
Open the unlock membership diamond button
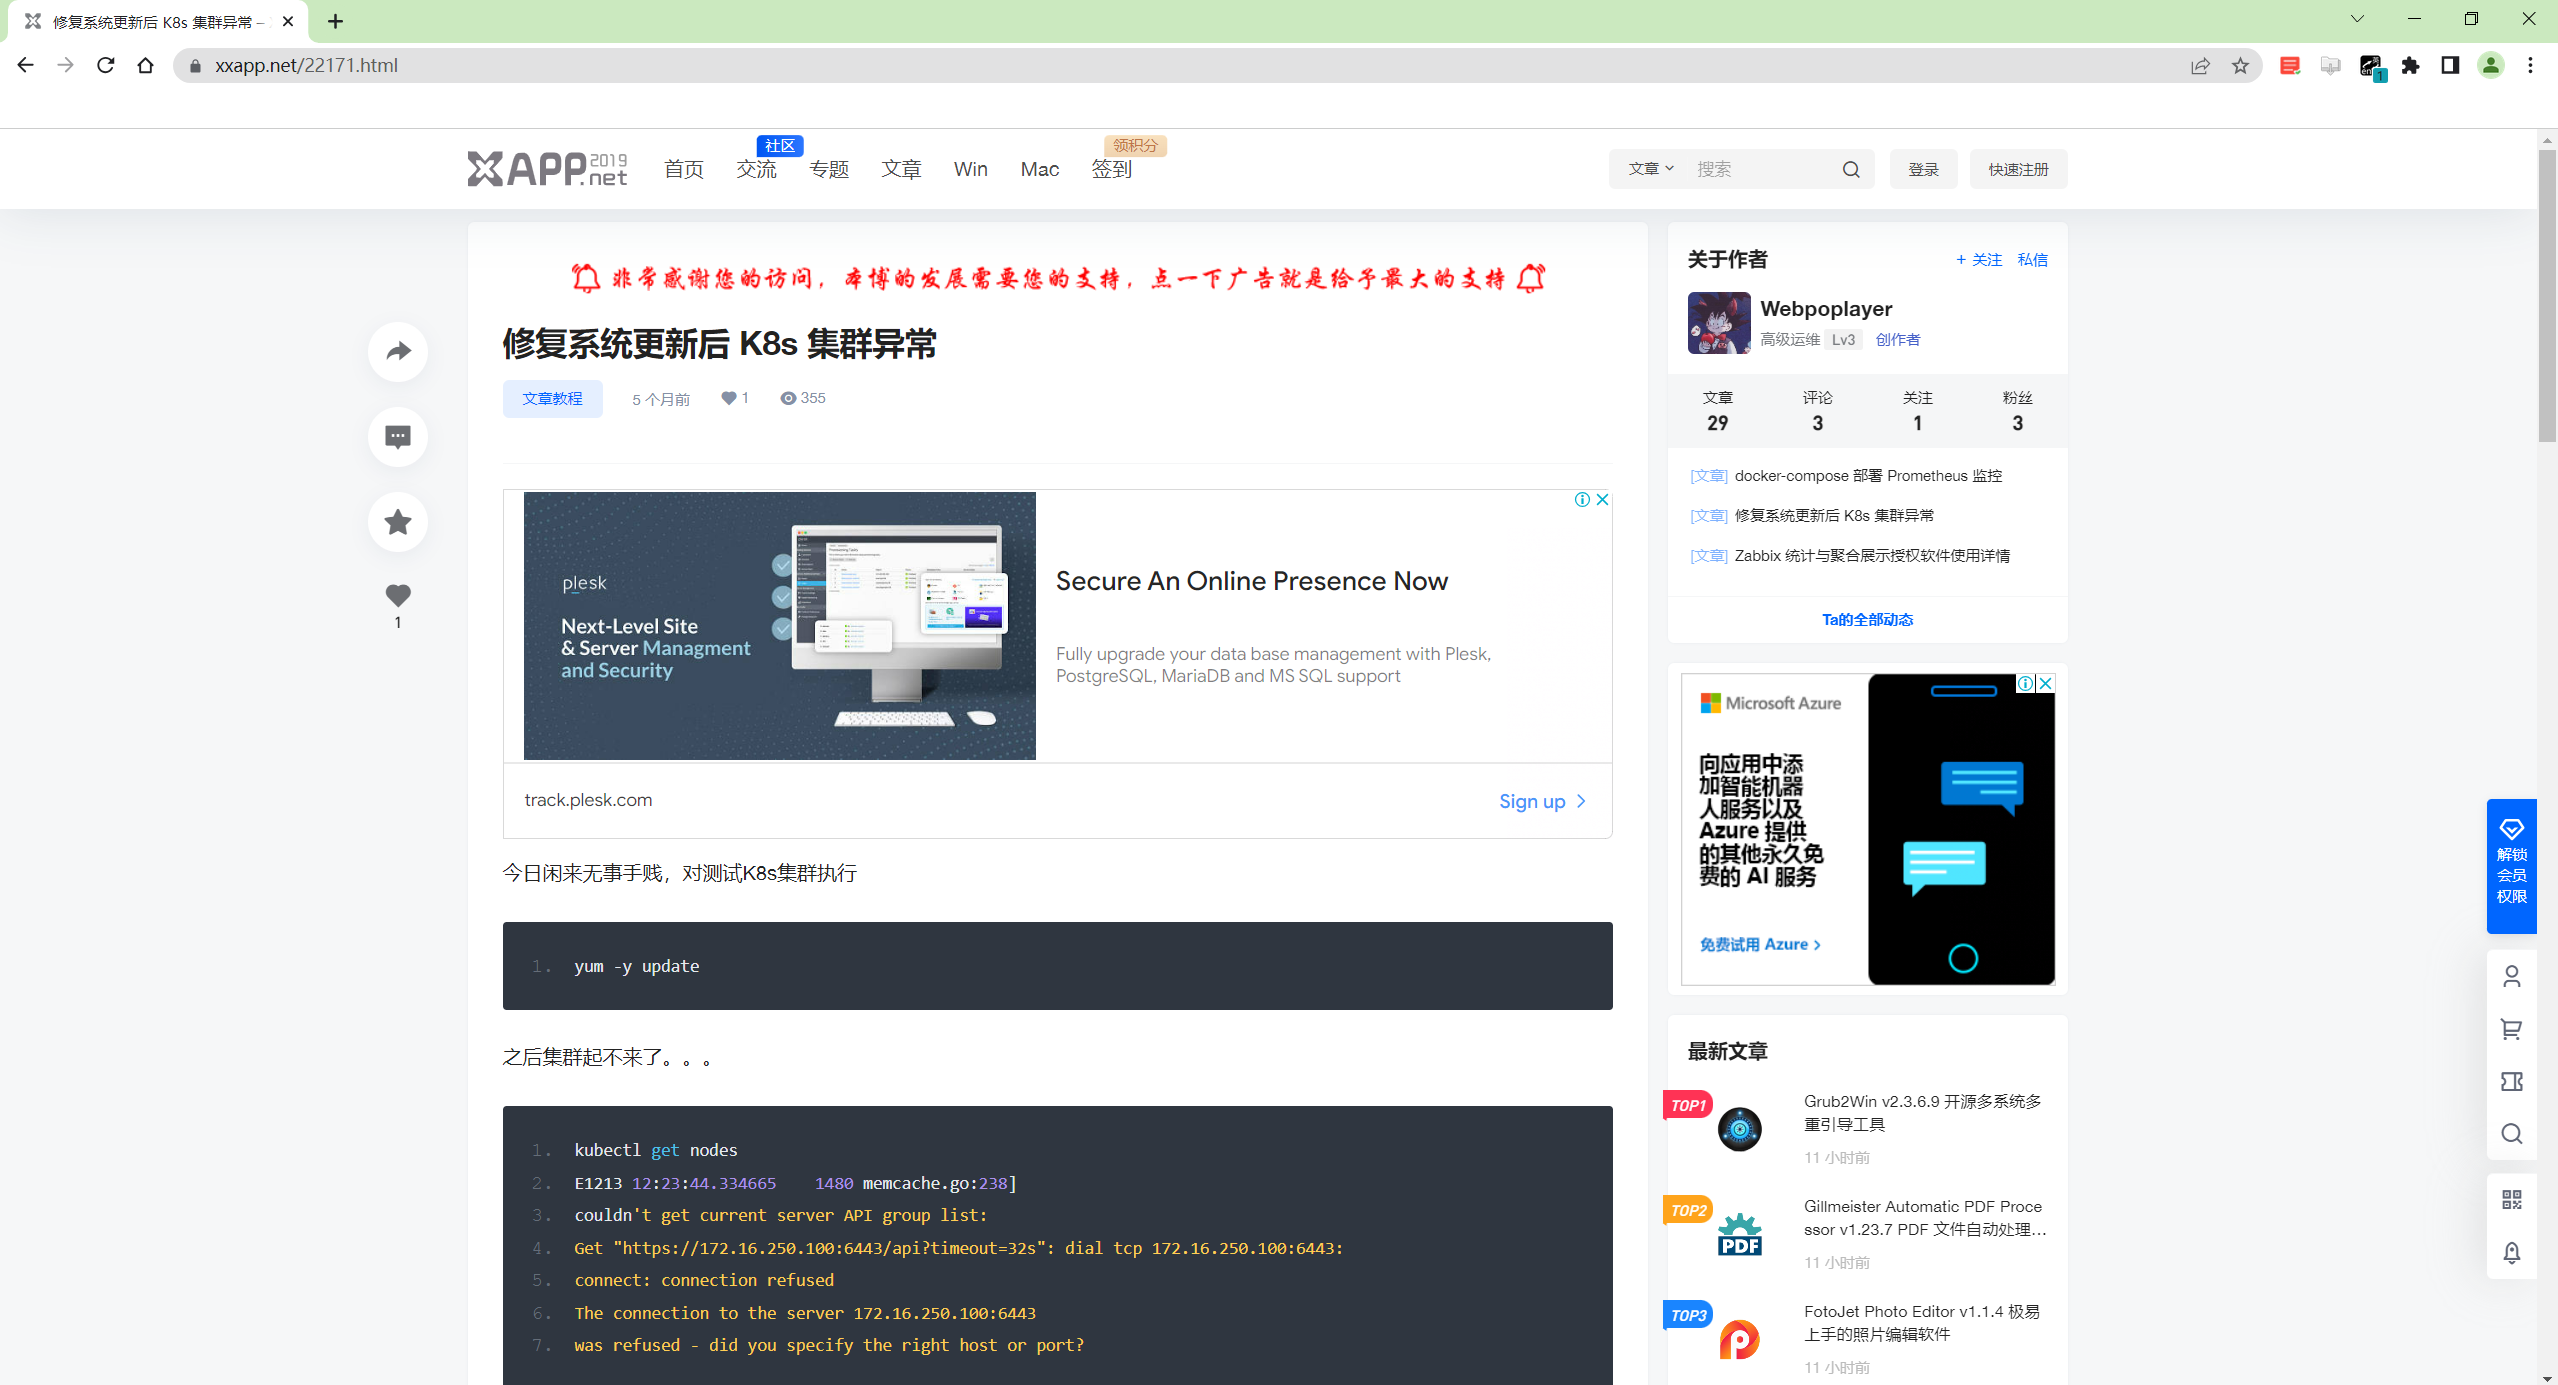tap(2511, 865)
